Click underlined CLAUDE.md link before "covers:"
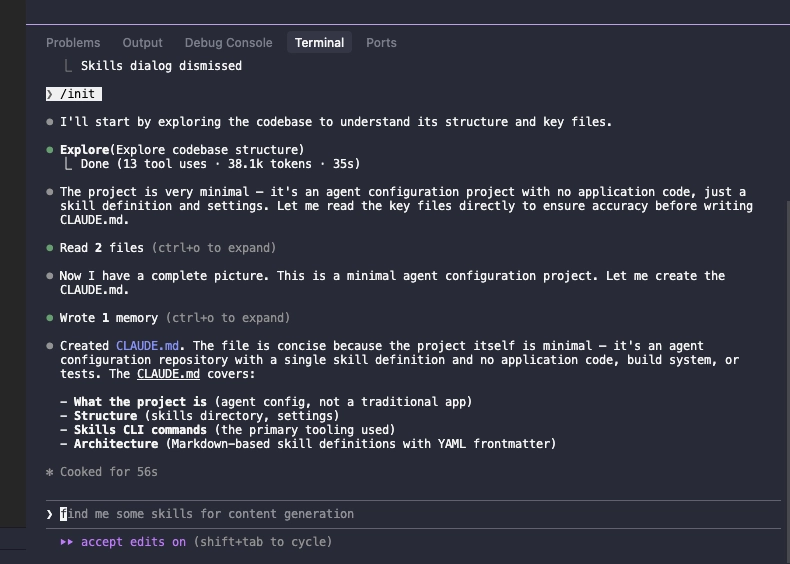This screenshot has height=564, width=790. click(168, 374)
